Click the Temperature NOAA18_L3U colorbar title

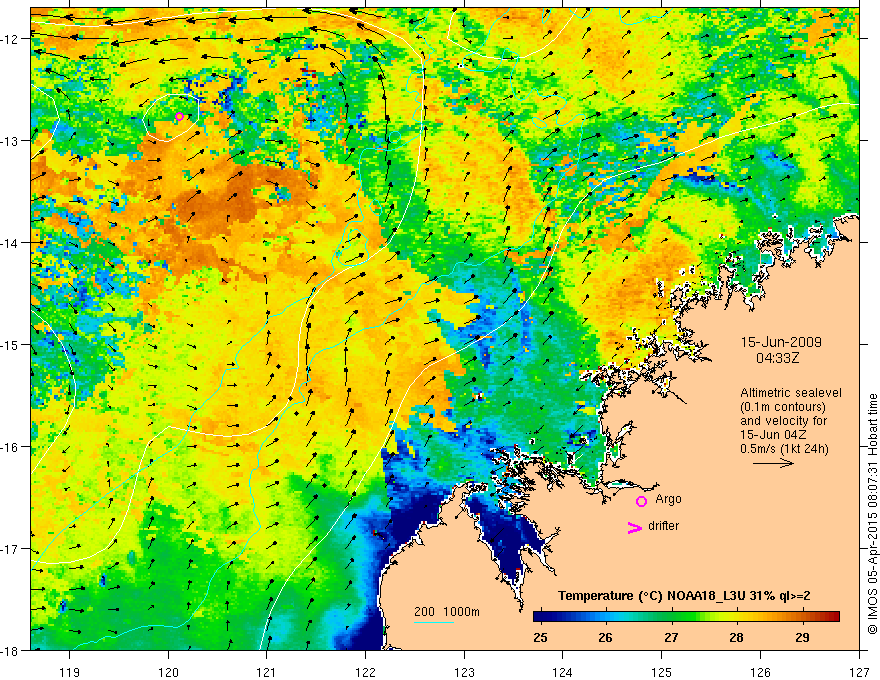click(x=684, y=596)
